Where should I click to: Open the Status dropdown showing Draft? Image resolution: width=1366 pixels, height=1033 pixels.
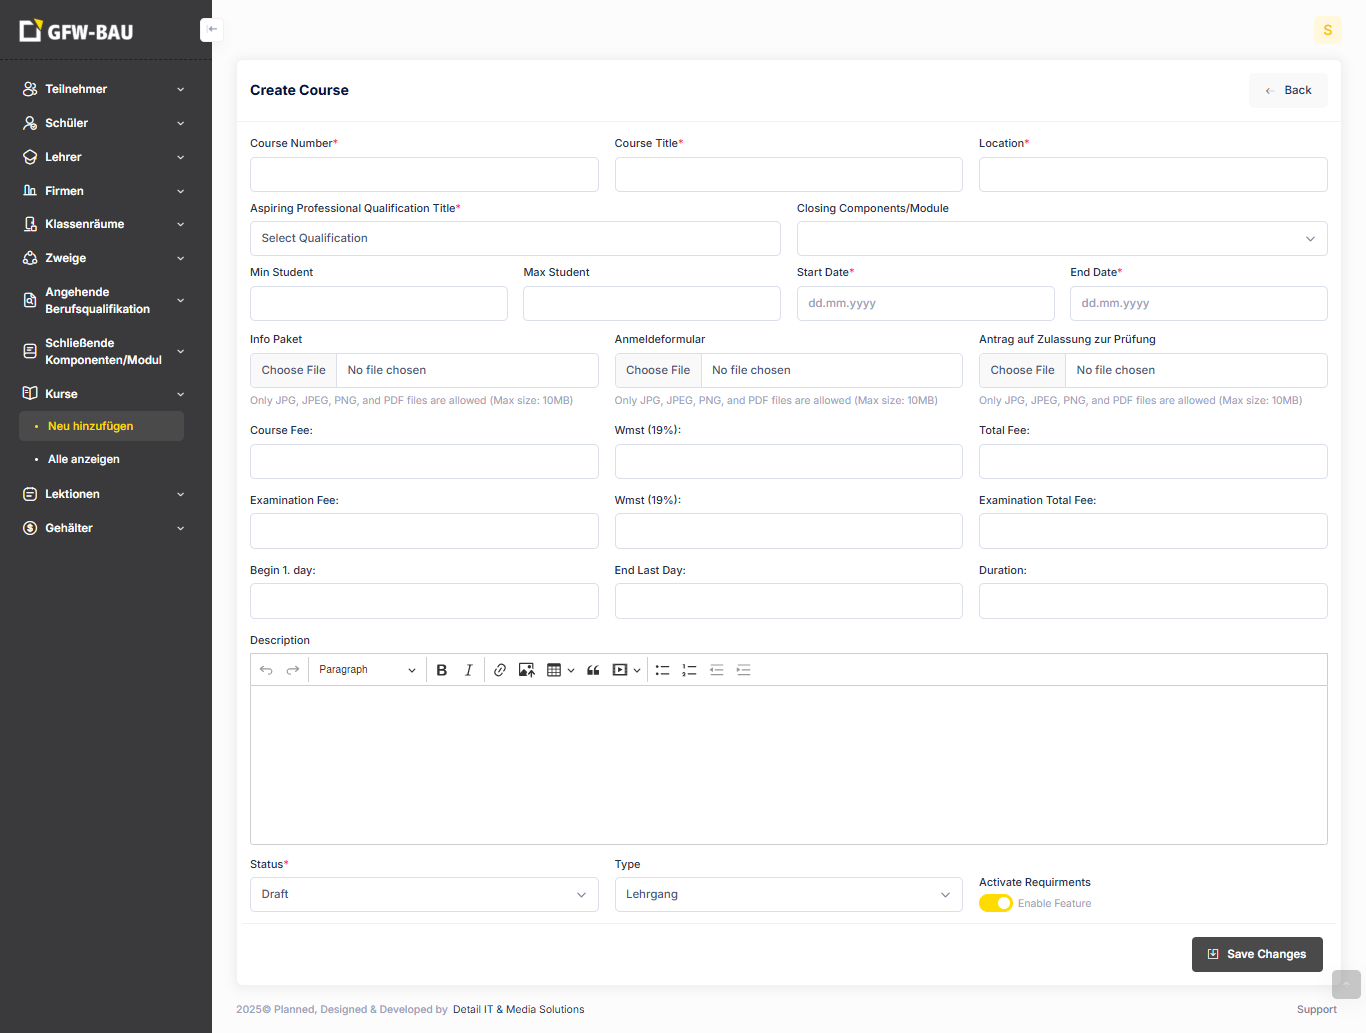pos(424,894)
